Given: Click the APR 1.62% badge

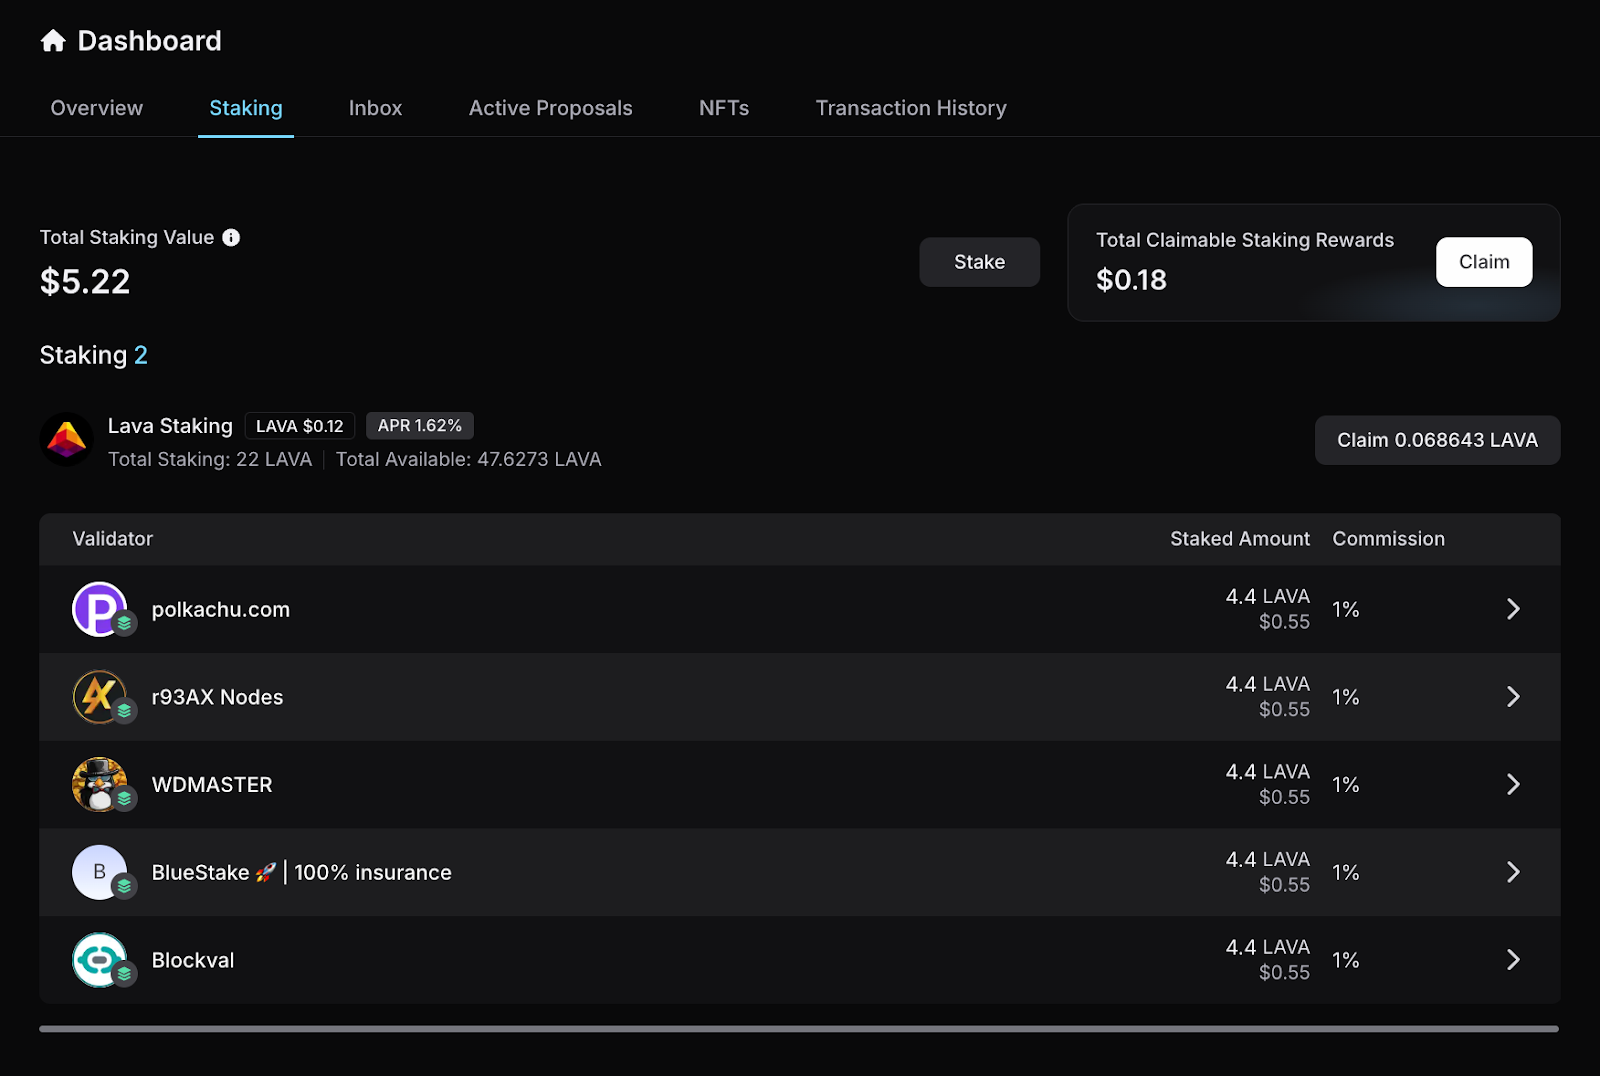Looking at the screenshot, I should pyautogui.click(x=420, y=426).
